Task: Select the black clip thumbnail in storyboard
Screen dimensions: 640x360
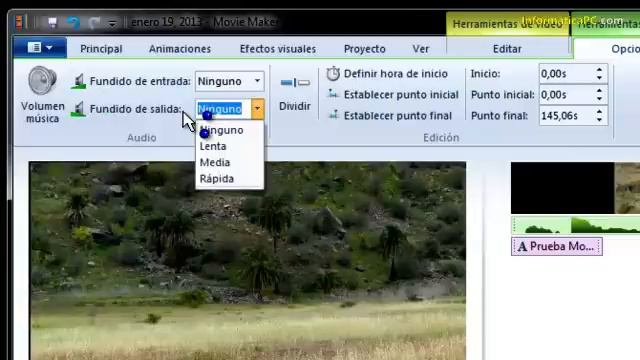Action: coord(562,188)
